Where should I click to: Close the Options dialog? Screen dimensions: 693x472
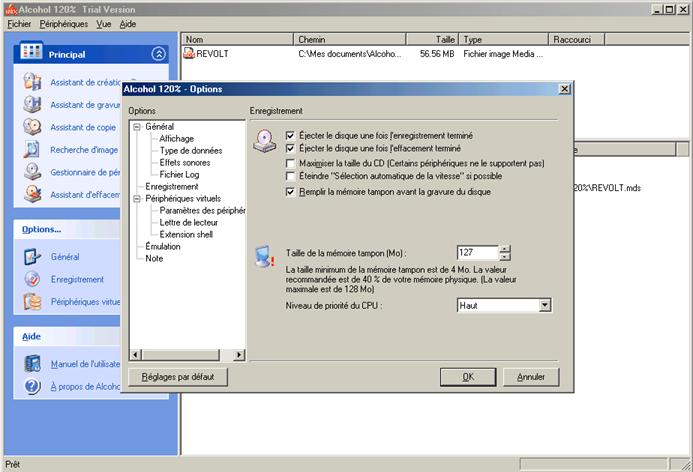pyautogui.click(x=564, y=89)
